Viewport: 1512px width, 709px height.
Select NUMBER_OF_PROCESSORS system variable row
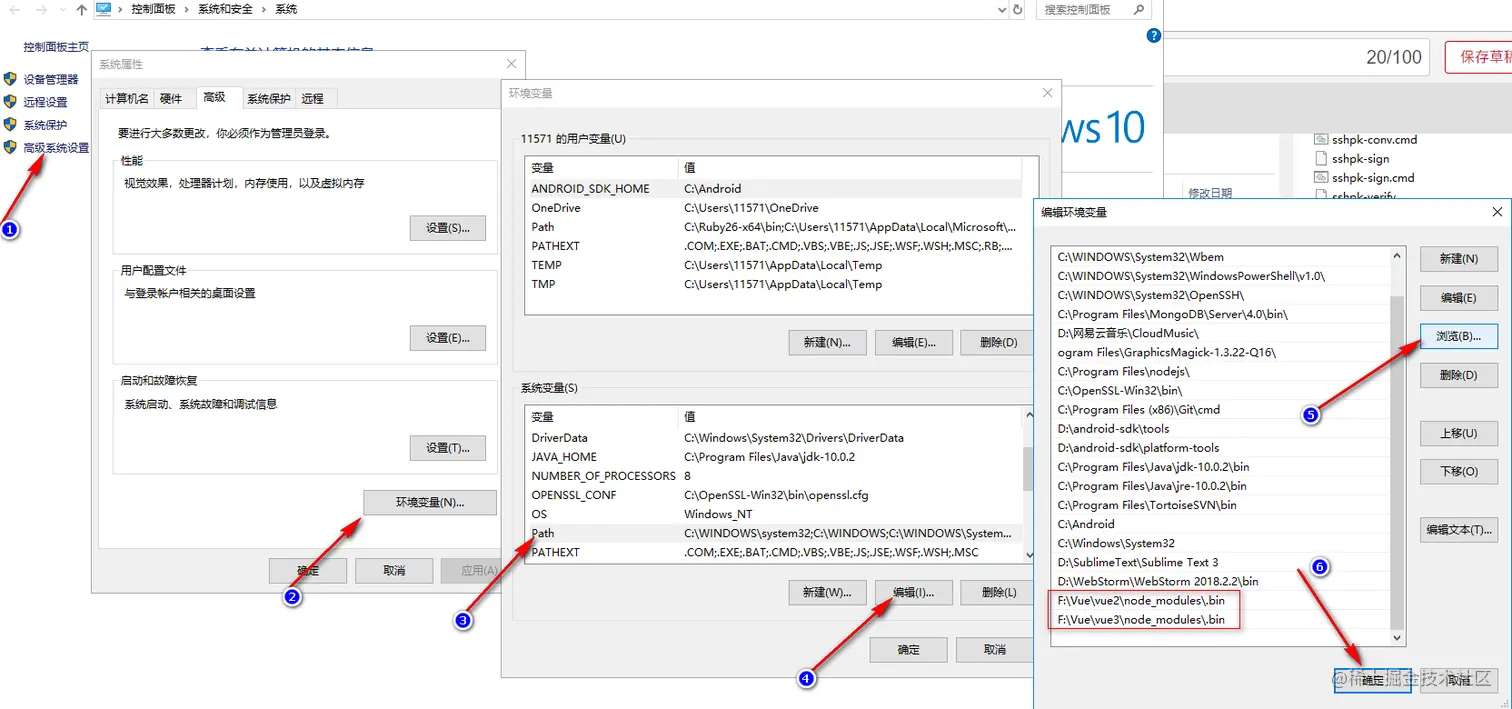point(774,476)
